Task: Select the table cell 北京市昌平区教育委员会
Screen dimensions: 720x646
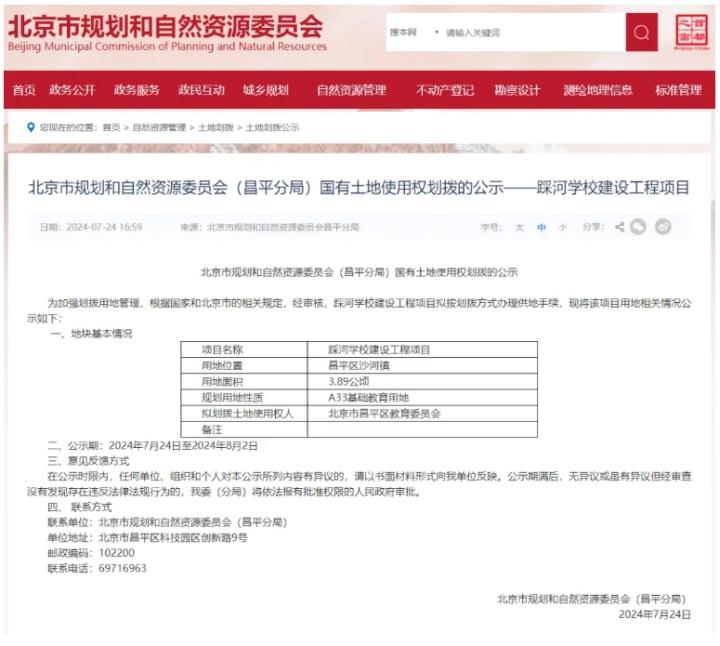Action: 422,414
